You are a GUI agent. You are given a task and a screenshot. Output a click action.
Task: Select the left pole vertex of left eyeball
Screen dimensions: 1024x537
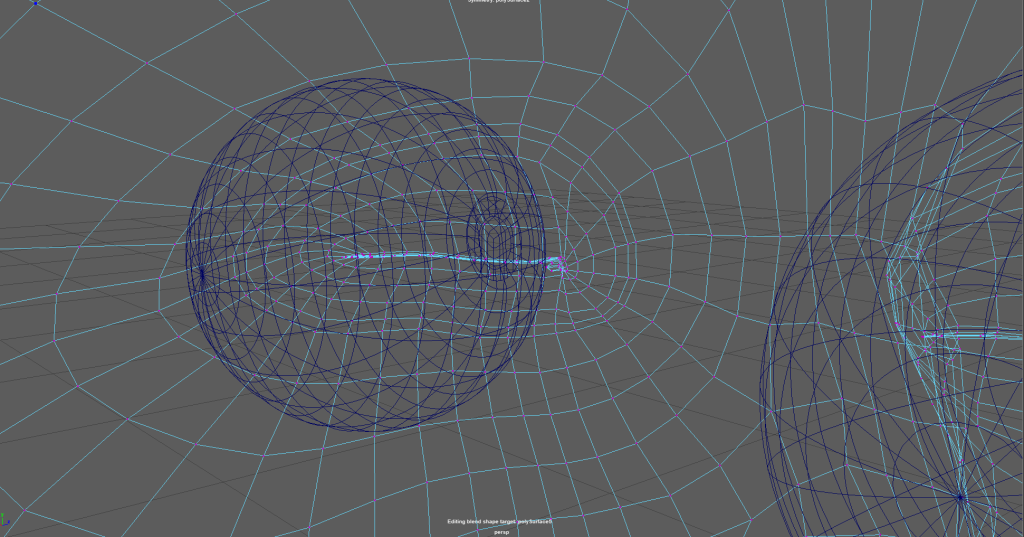coord(201,272)
